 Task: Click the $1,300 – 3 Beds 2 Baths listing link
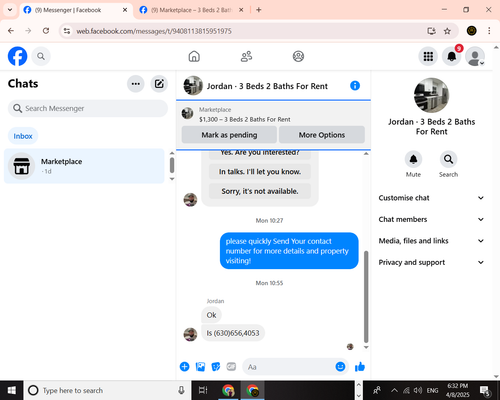click(x=245, y=119)
